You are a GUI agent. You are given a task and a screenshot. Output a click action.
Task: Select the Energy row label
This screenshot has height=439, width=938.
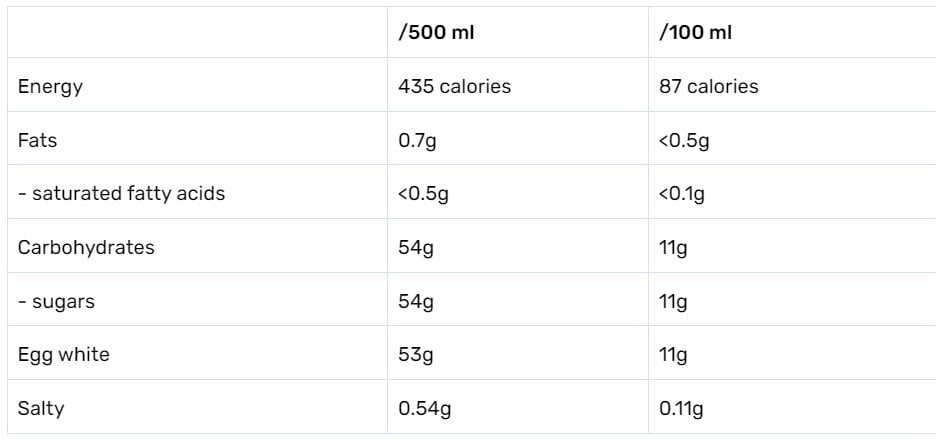(x=50, y=87)
